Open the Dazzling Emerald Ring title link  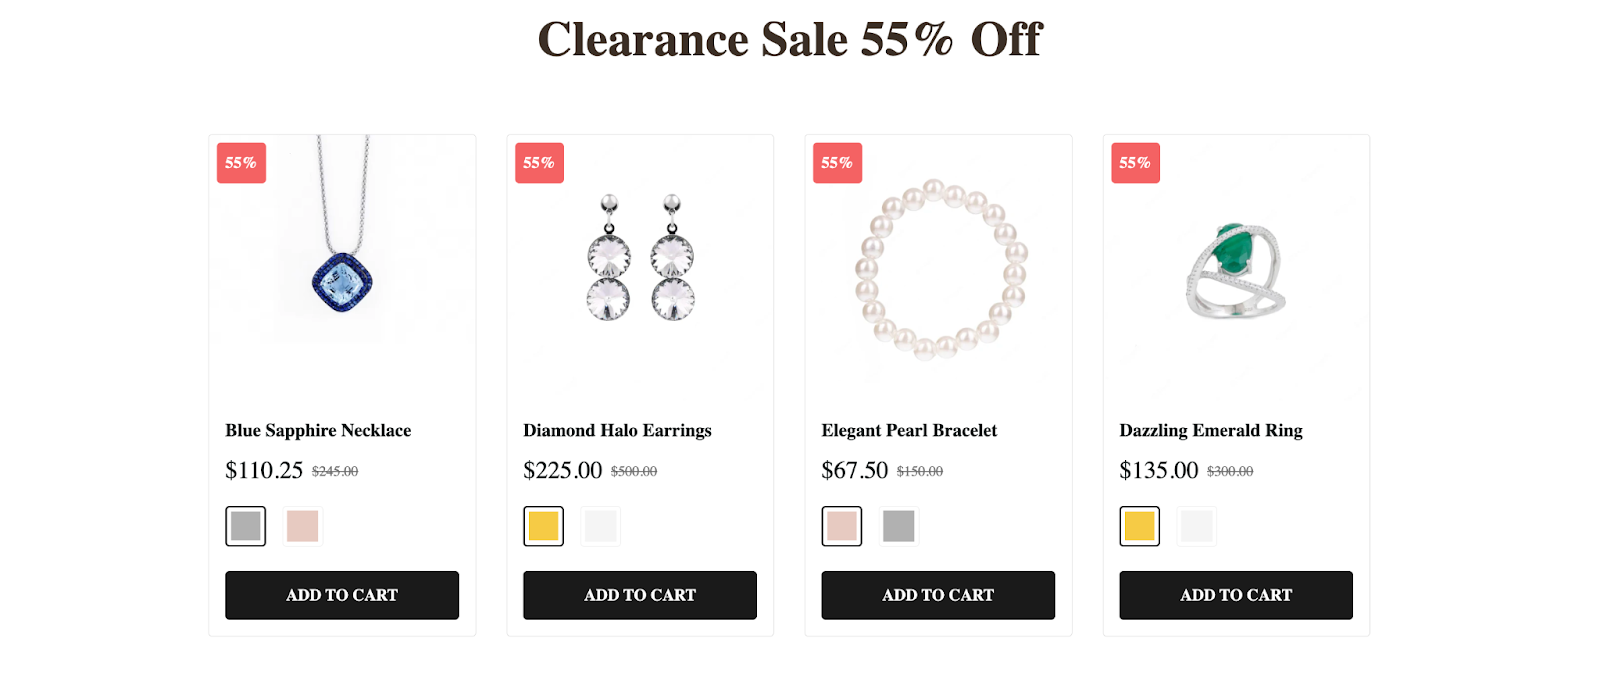pyautogui.click(x=1210, y=431)
